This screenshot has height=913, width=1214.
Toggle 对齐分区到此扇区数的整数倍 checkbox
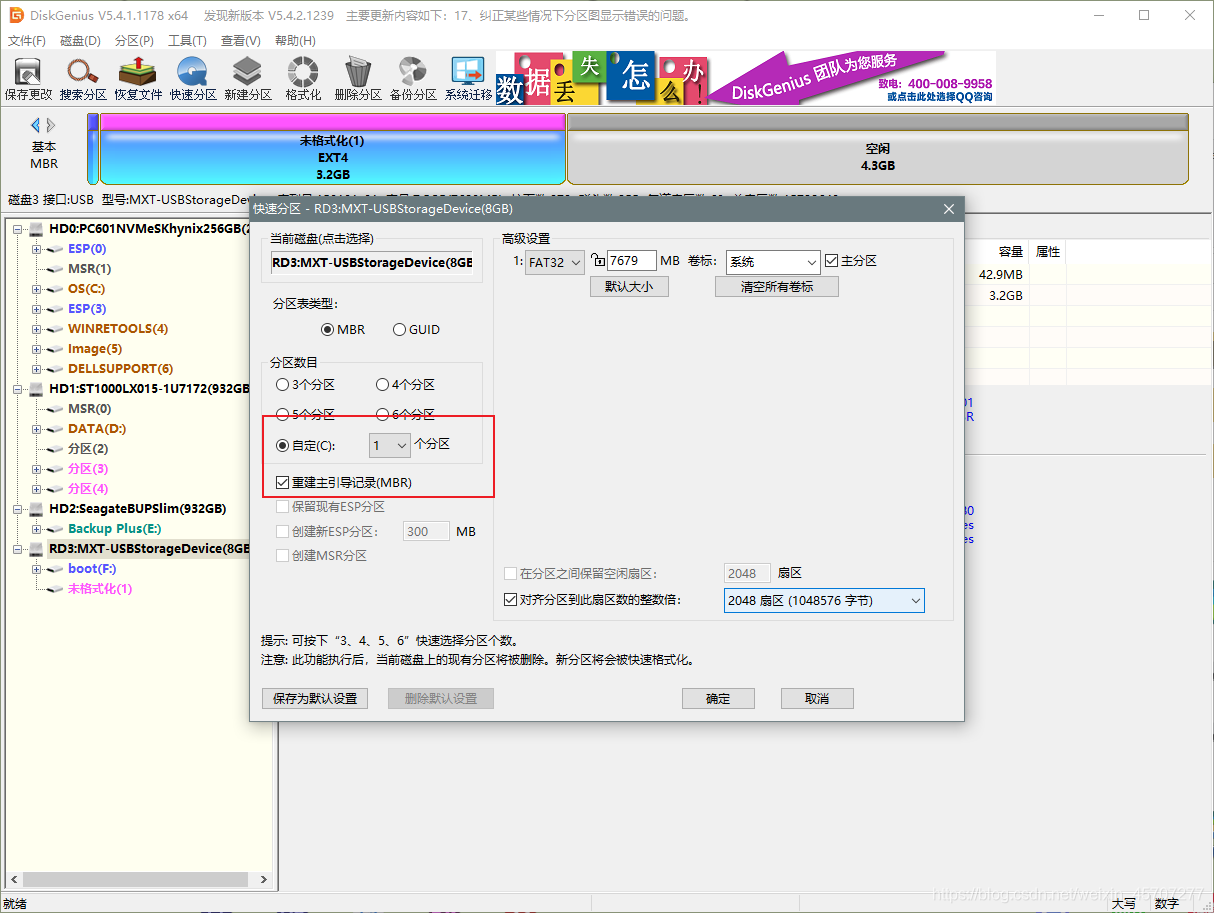(x=512, y=601)
